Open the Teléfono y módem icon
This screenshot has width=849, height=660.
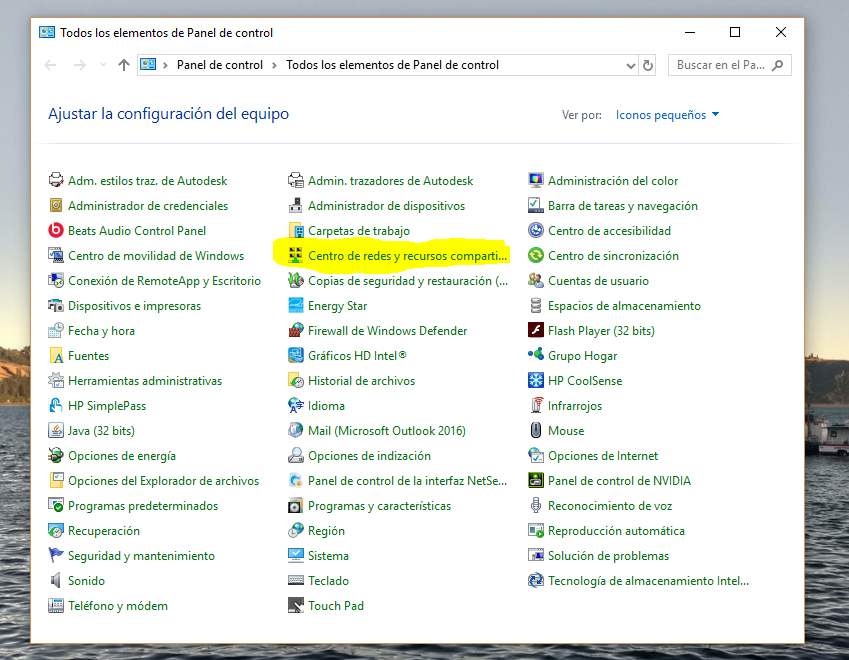[56, 605]
